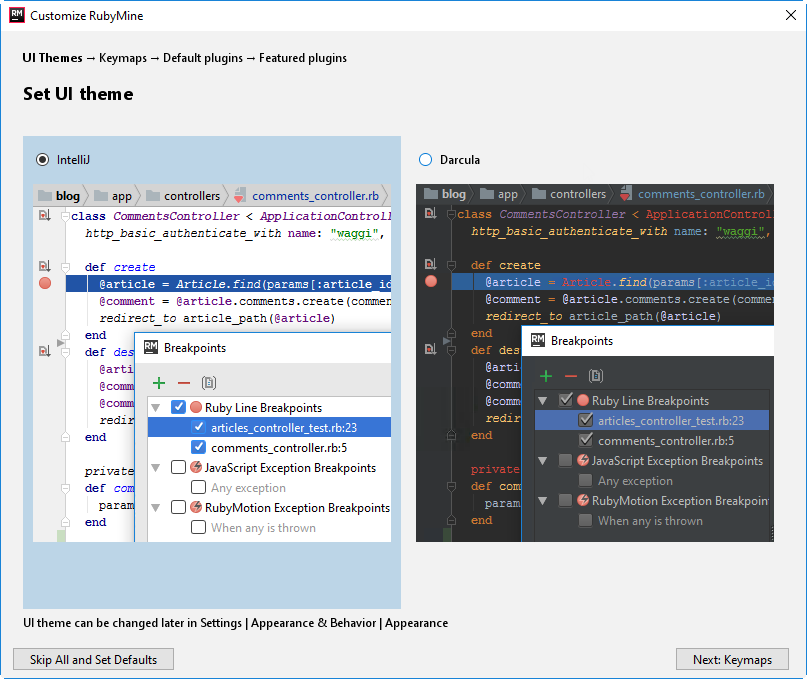Toggle Ruby Line Breakpoints checkbox in light preview

tap(178, 407)
